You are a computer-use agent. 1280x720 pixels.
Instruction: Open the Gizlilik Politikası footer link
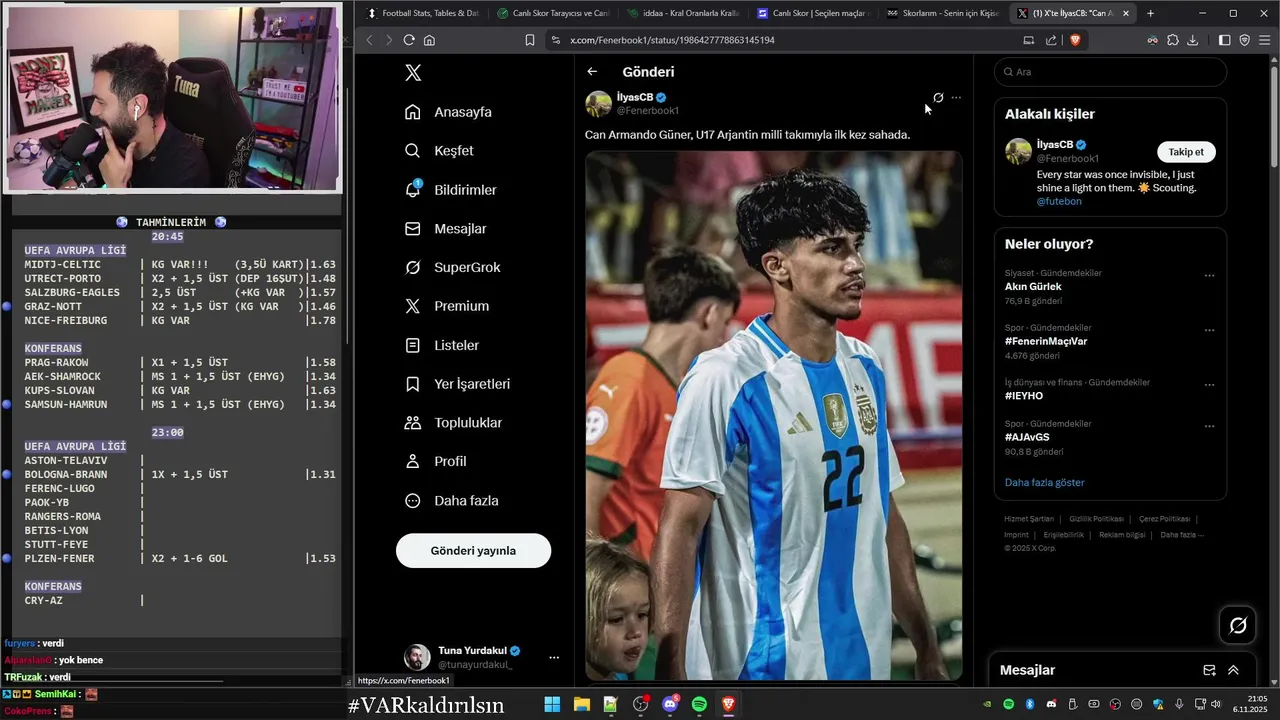pos(1096,519)
